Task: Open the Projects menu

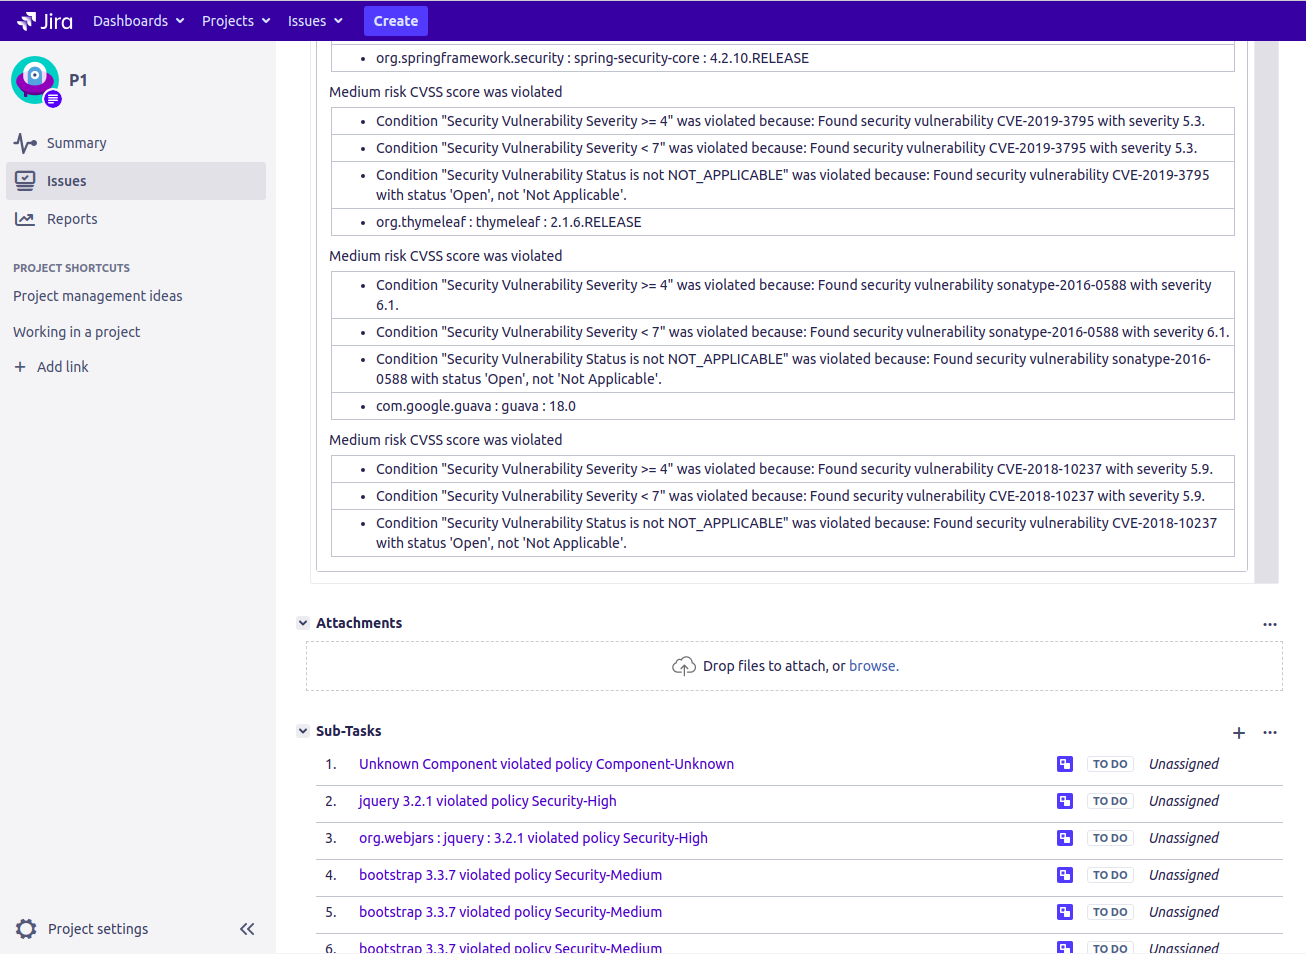Action: (x=235, y=20)
